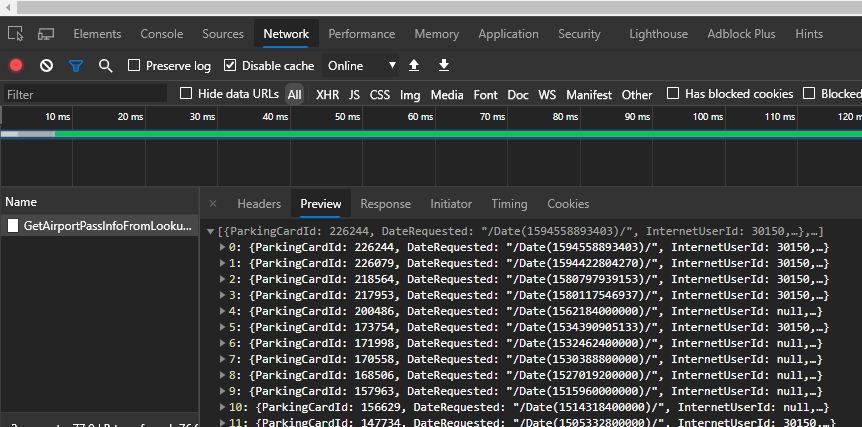The height and width of the screenshot is (427, 862).
Task: Open the Response tab
Action: pos(385,204)
